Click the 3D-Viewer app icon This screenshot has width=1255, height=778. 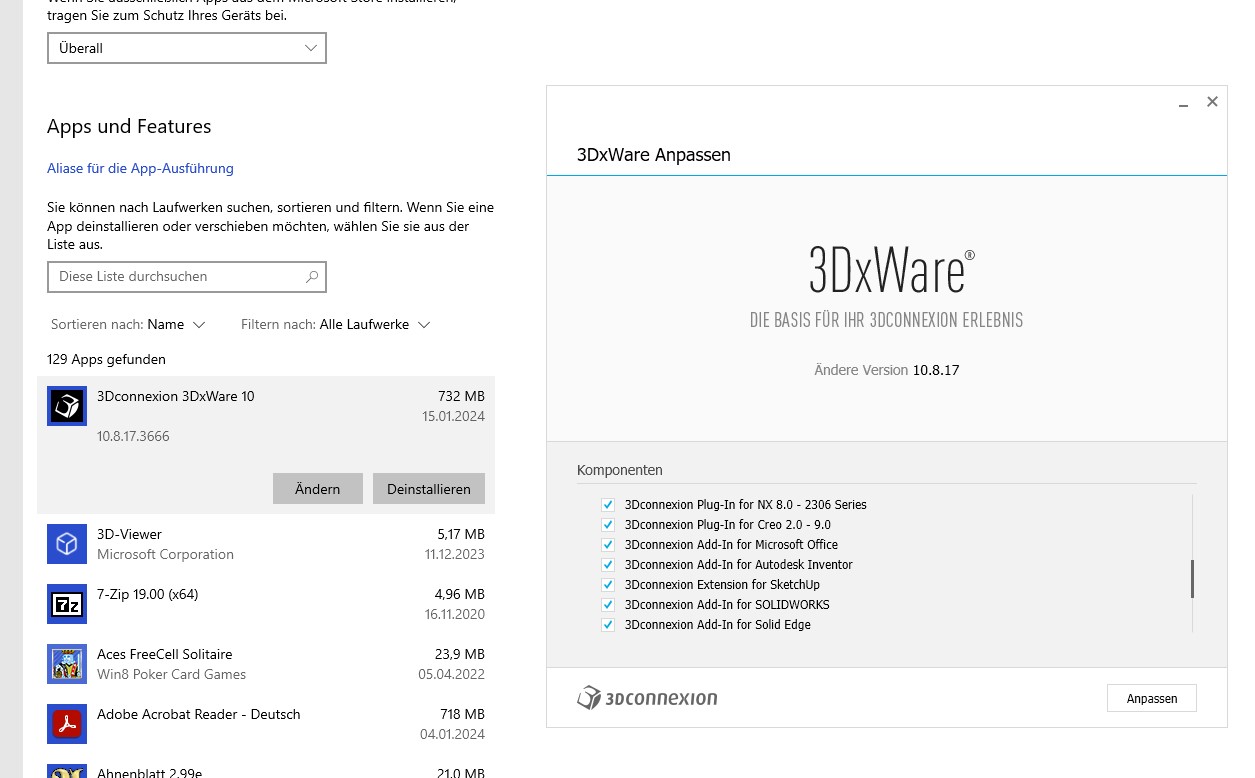pos(67,544)
